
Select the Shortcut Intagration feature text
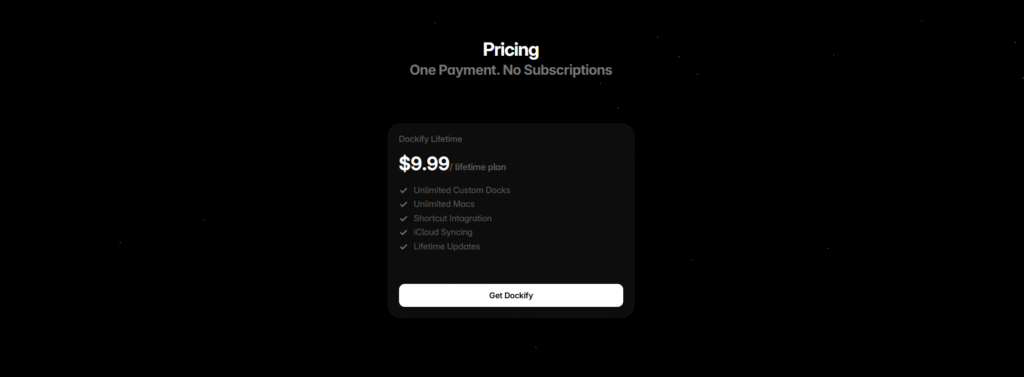click(453, 218)
